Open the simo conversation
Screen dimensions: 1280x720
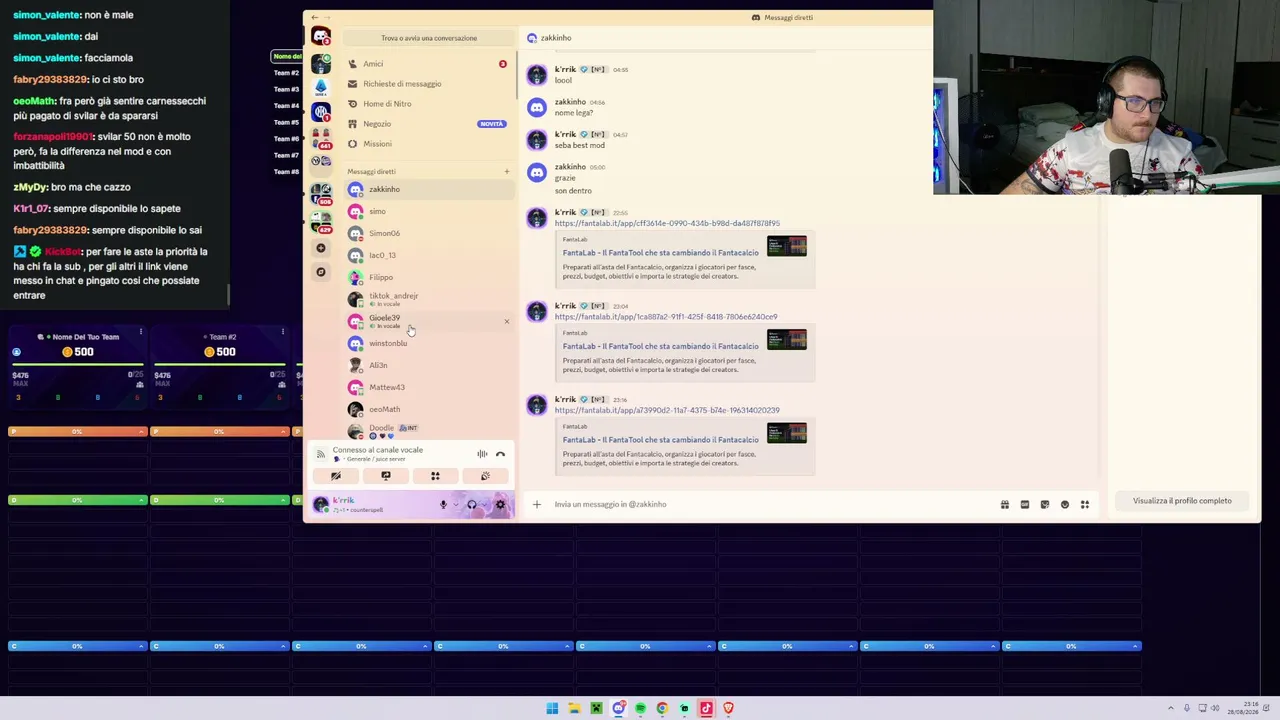[428, 211]
